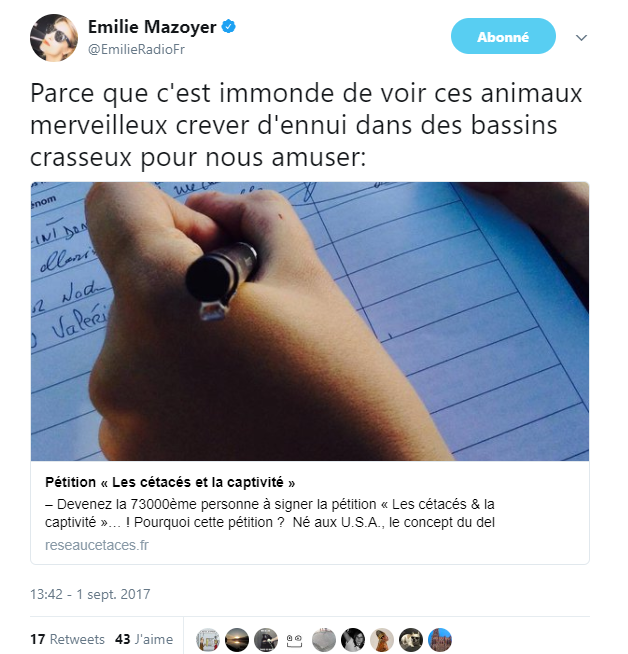Select the grey heart-shaped liker avatar
This screenshot has height=654, width=628.
click(324, 640)
